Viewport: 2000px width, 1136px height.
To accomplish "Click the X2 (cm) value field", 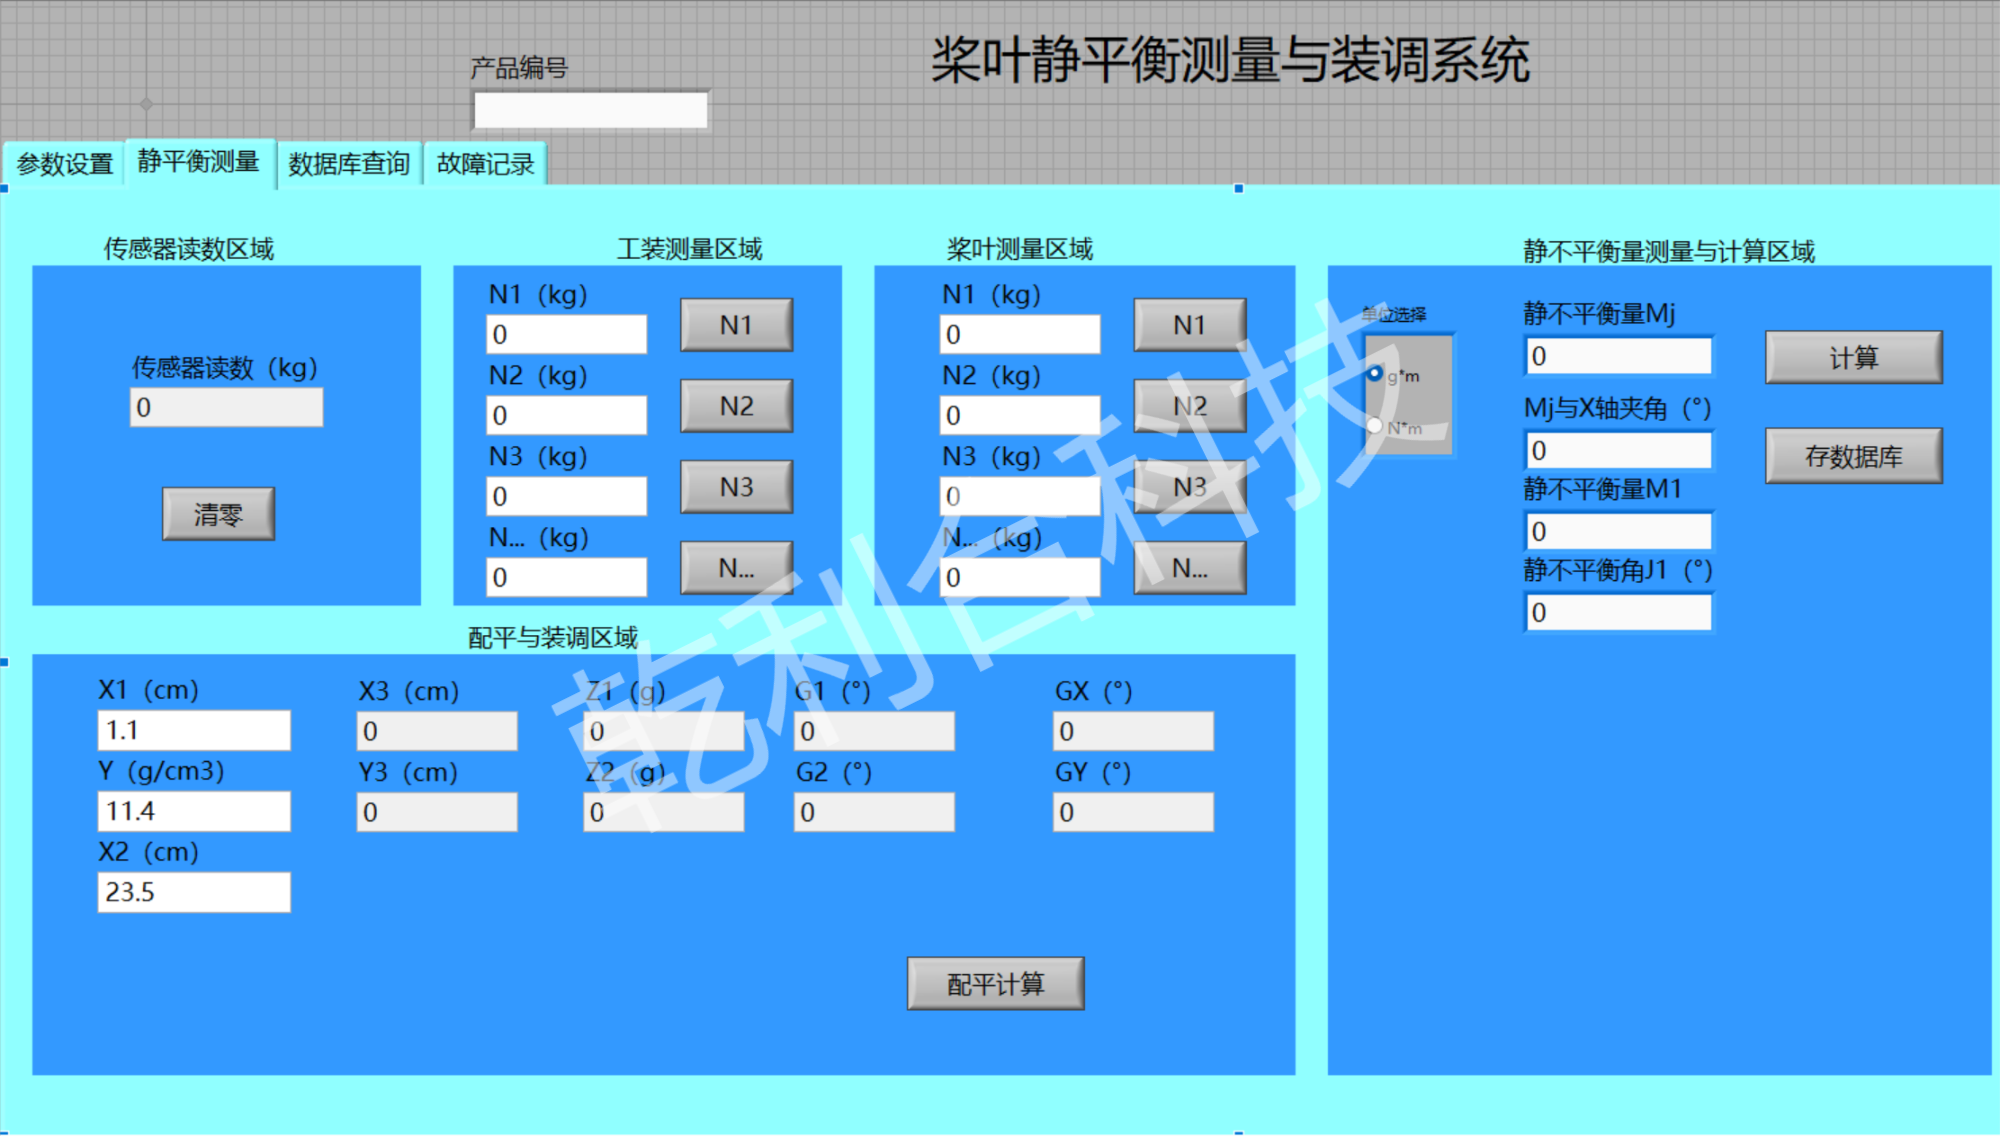I will 194,892.
